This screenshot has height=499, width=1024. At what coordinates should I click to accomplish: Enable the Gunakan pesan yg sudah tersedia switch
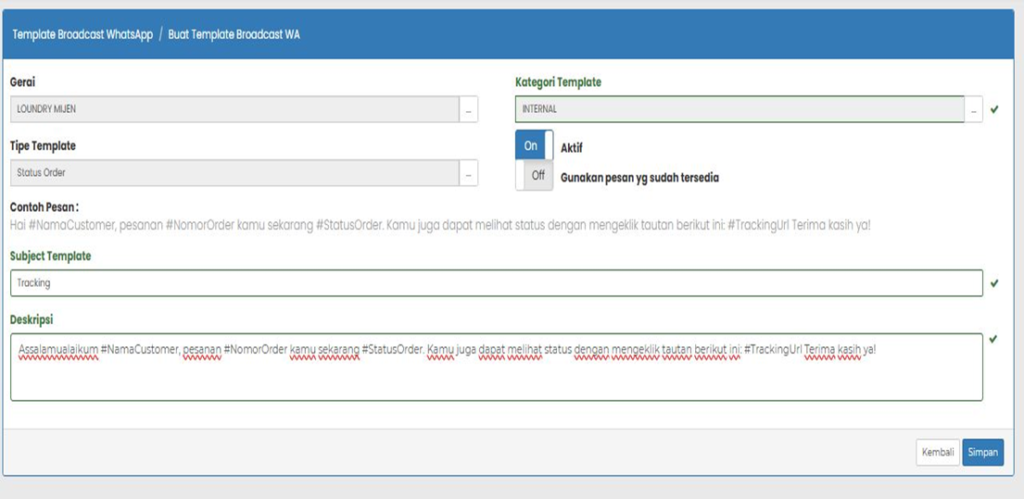534,176
